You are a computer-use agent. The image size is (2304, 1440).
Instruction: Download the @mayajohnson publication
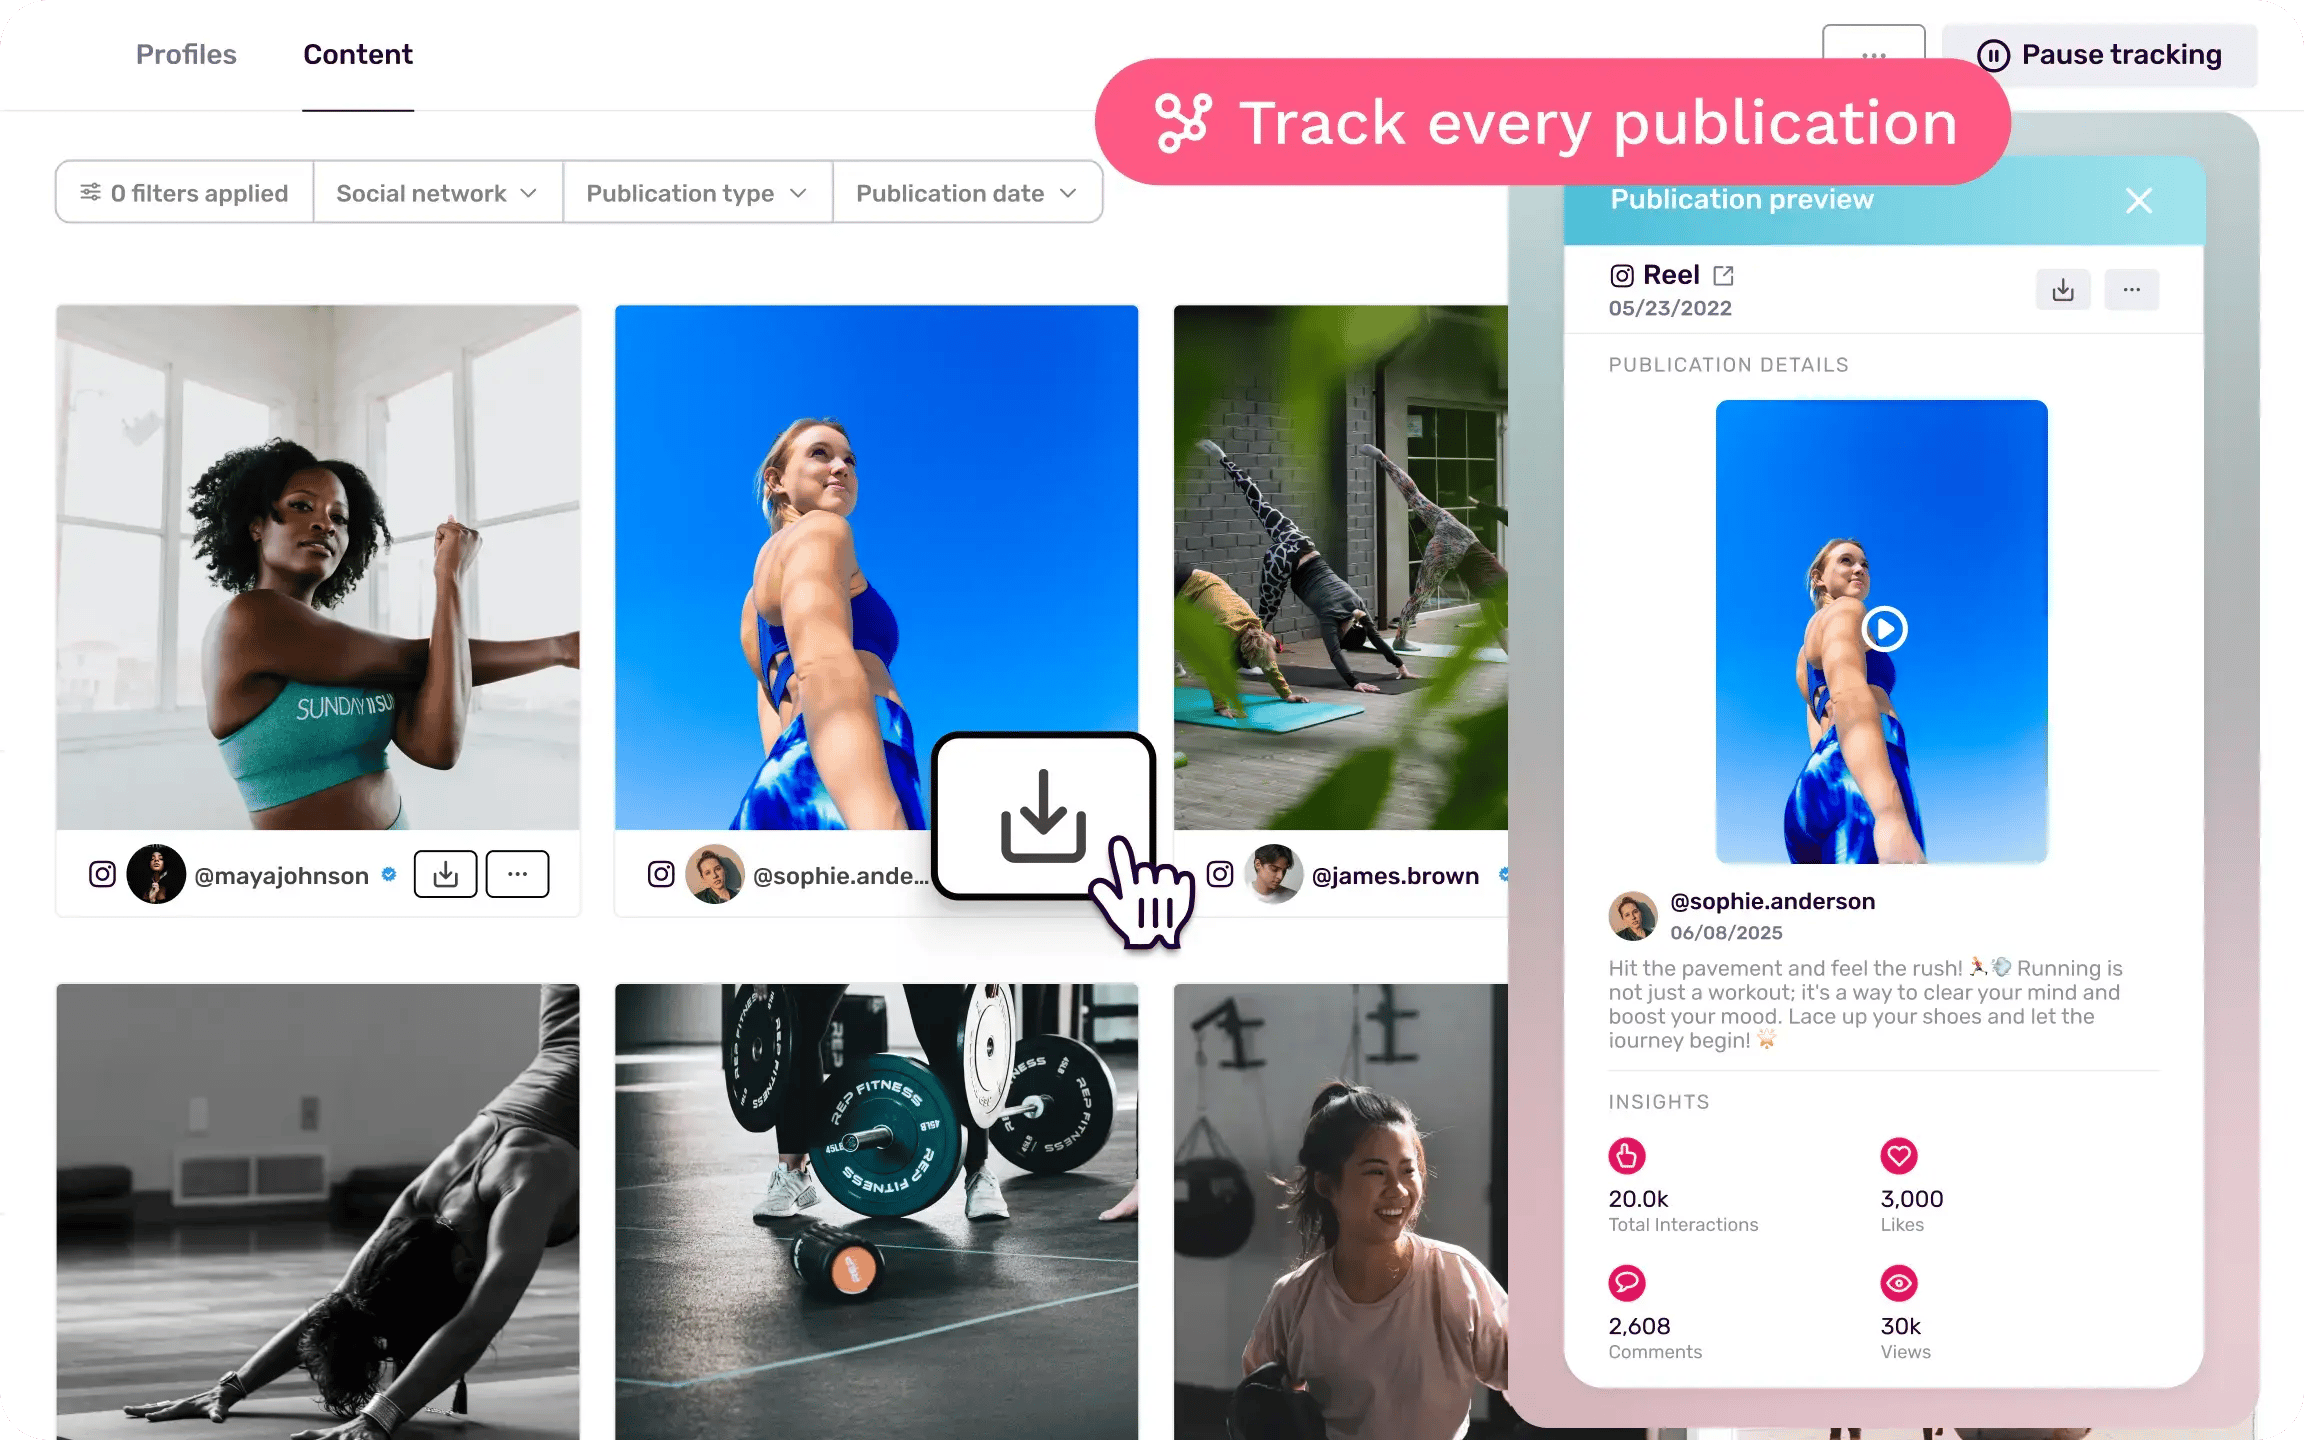click(x=445, y=874)
